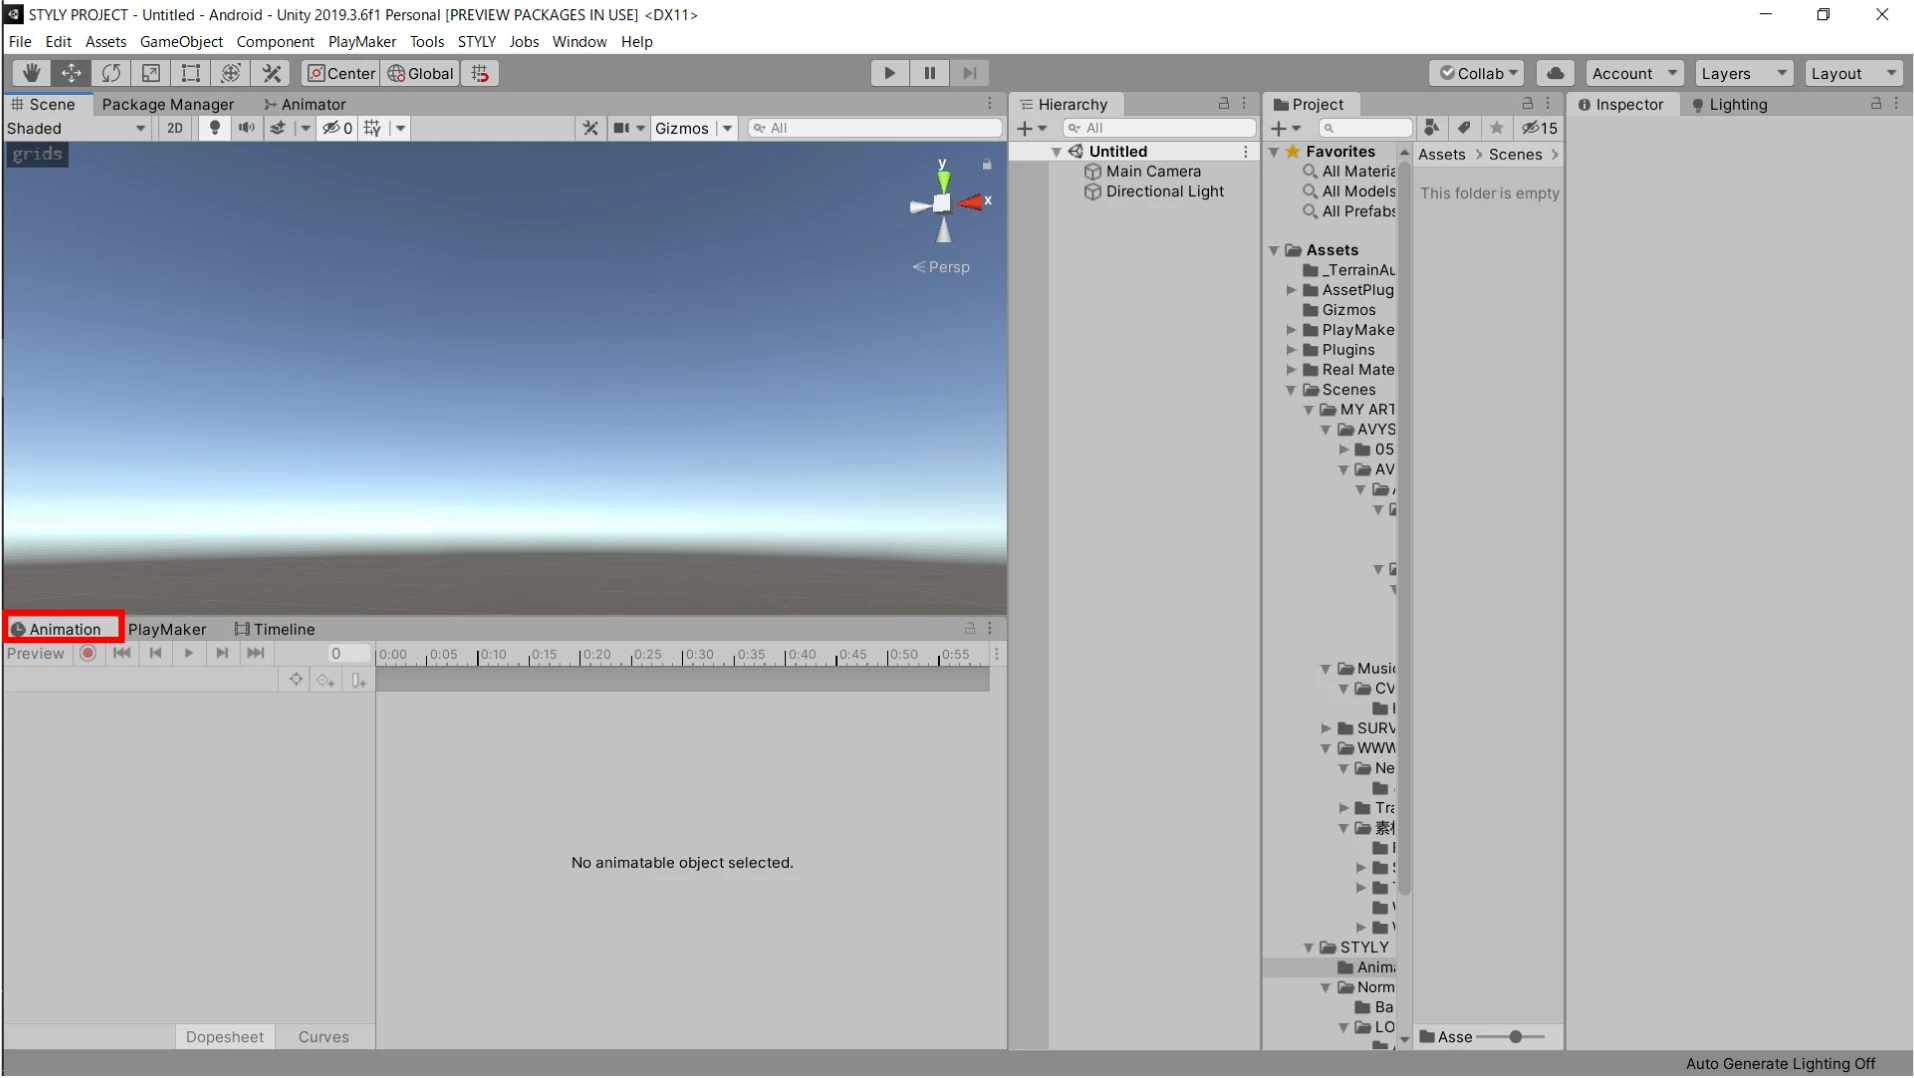This screenshot has width=1914, height=1078.
Task: Open the Layout dropdown
Action: pyautogui.click(x=1854, y=73)
